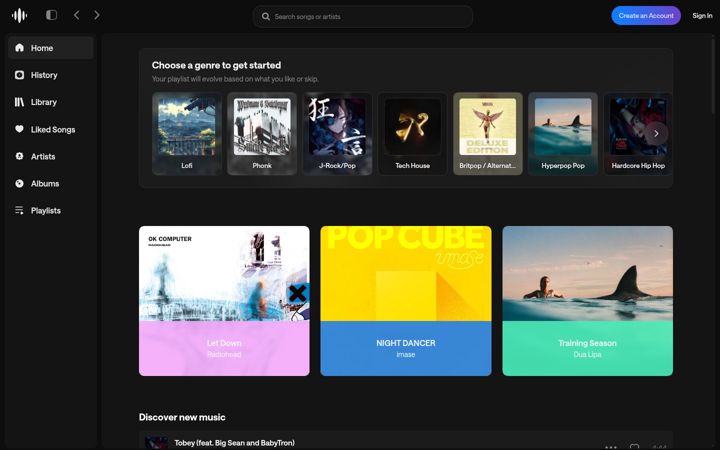Play Tobey (feat. Big Sean and BabyTron)
720x450 pixels.
pos(406,441)
